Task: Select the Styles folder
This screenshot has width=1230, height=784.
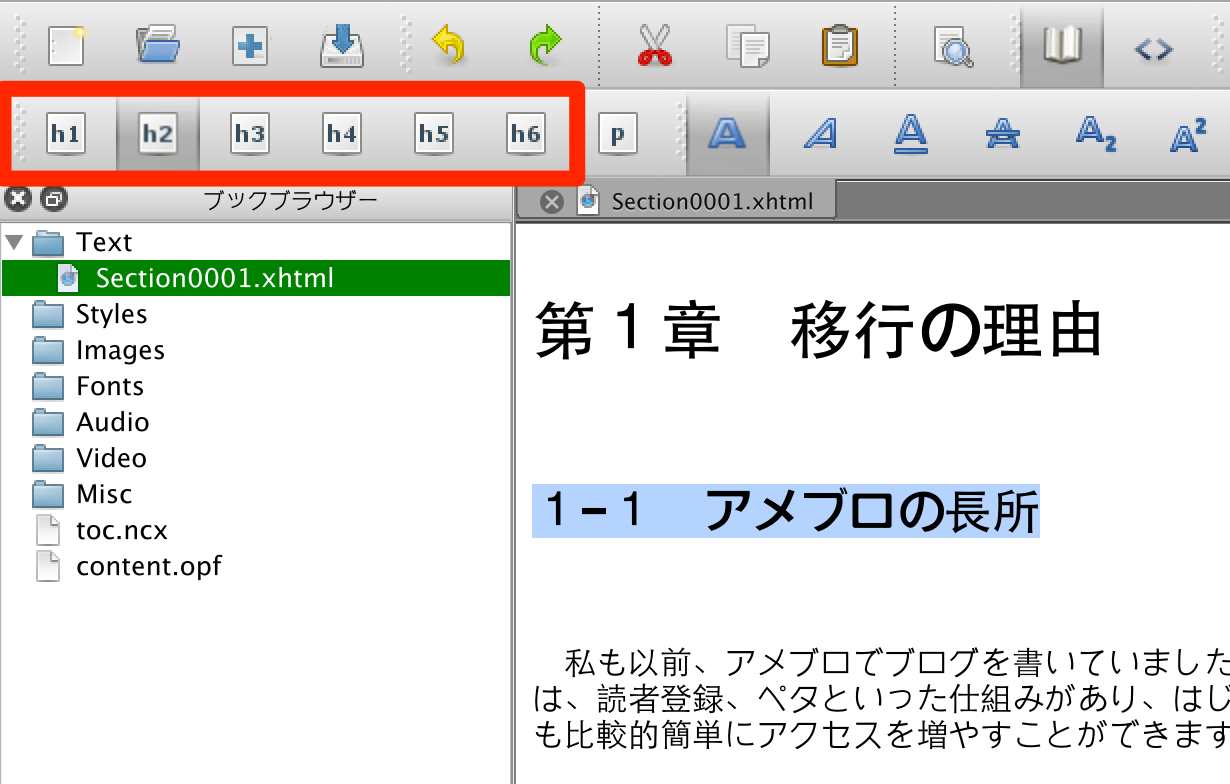Action: pos(111,314)
